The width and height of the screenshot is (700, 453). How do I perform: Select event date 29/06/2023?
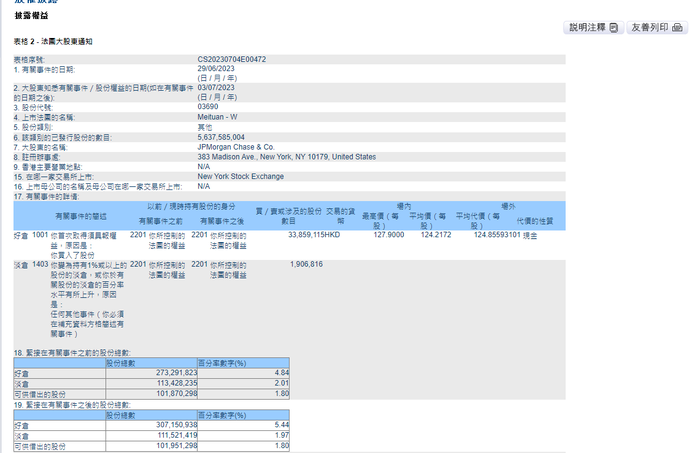click(x=216, y=69)
